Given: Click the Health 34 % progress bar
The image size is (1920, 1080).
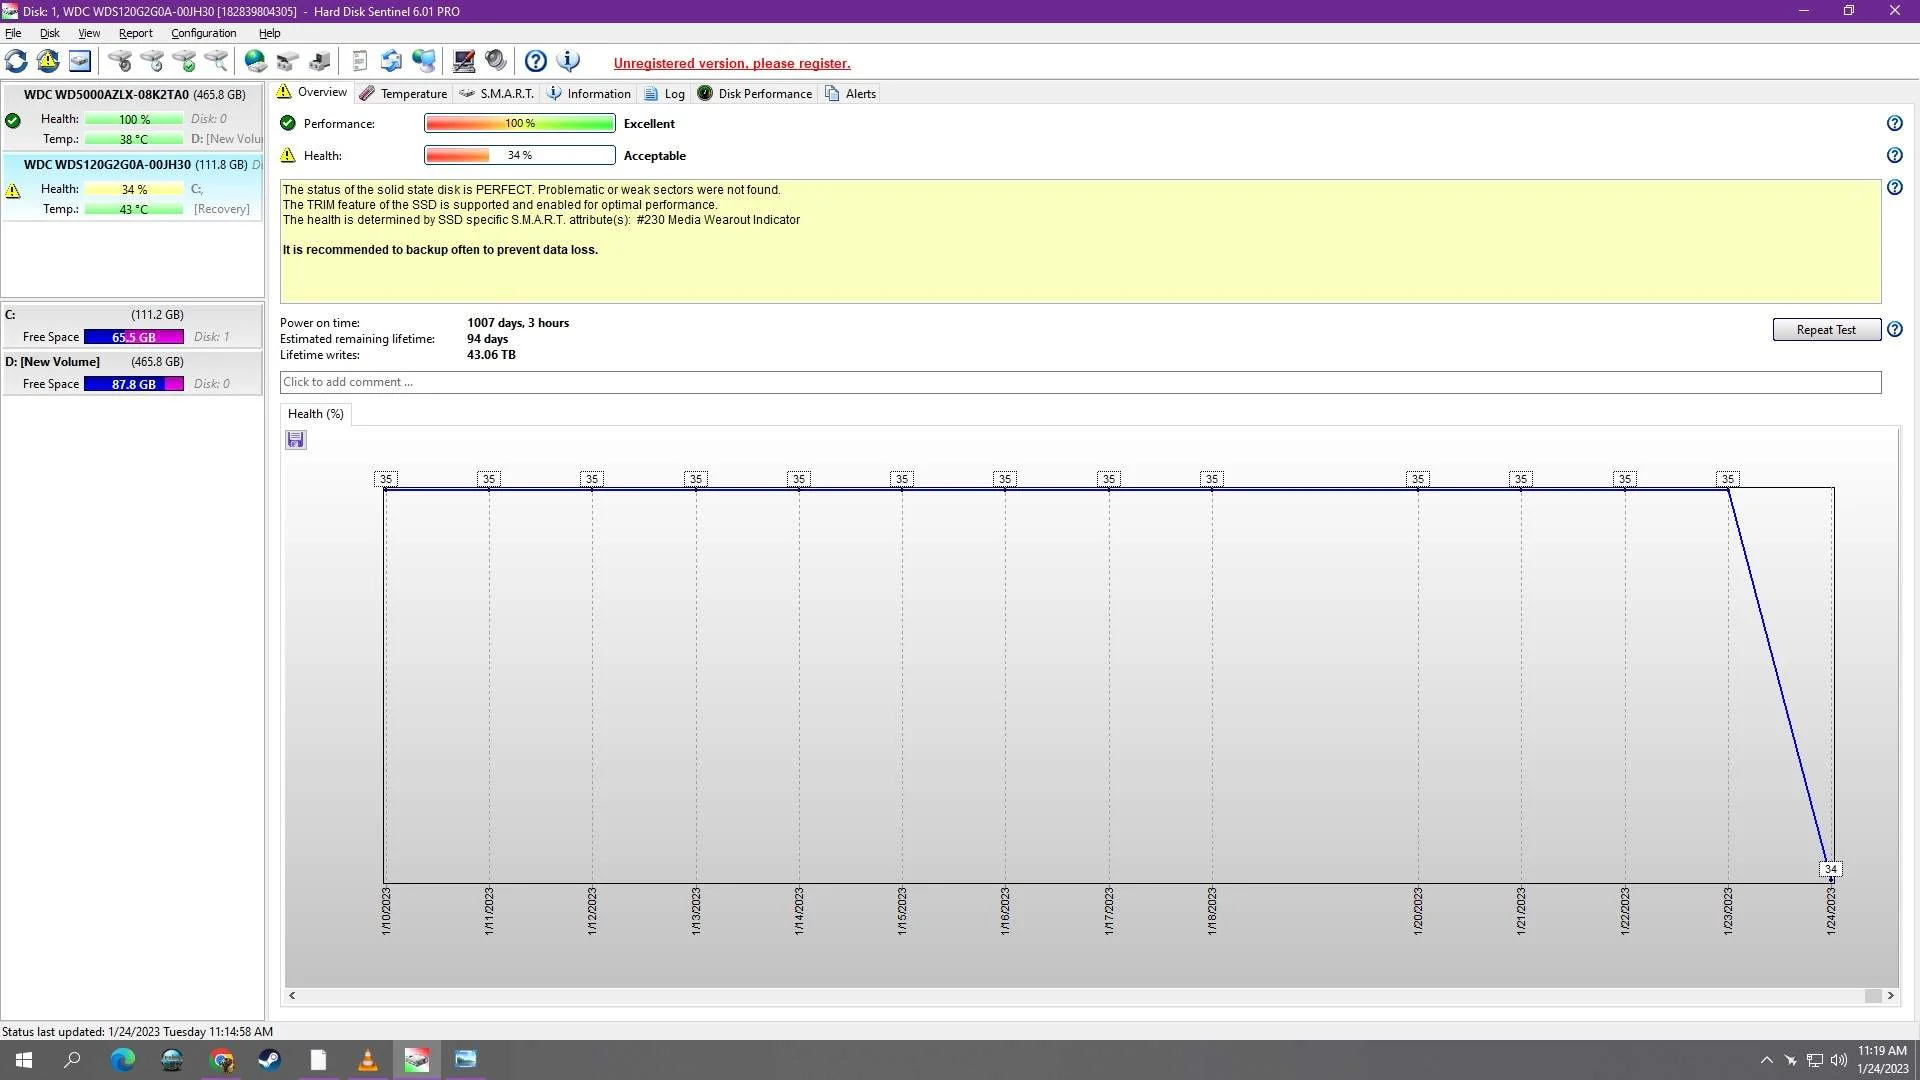Looking at the screenshot, I should pyautogui.click(x=519, y=156).
